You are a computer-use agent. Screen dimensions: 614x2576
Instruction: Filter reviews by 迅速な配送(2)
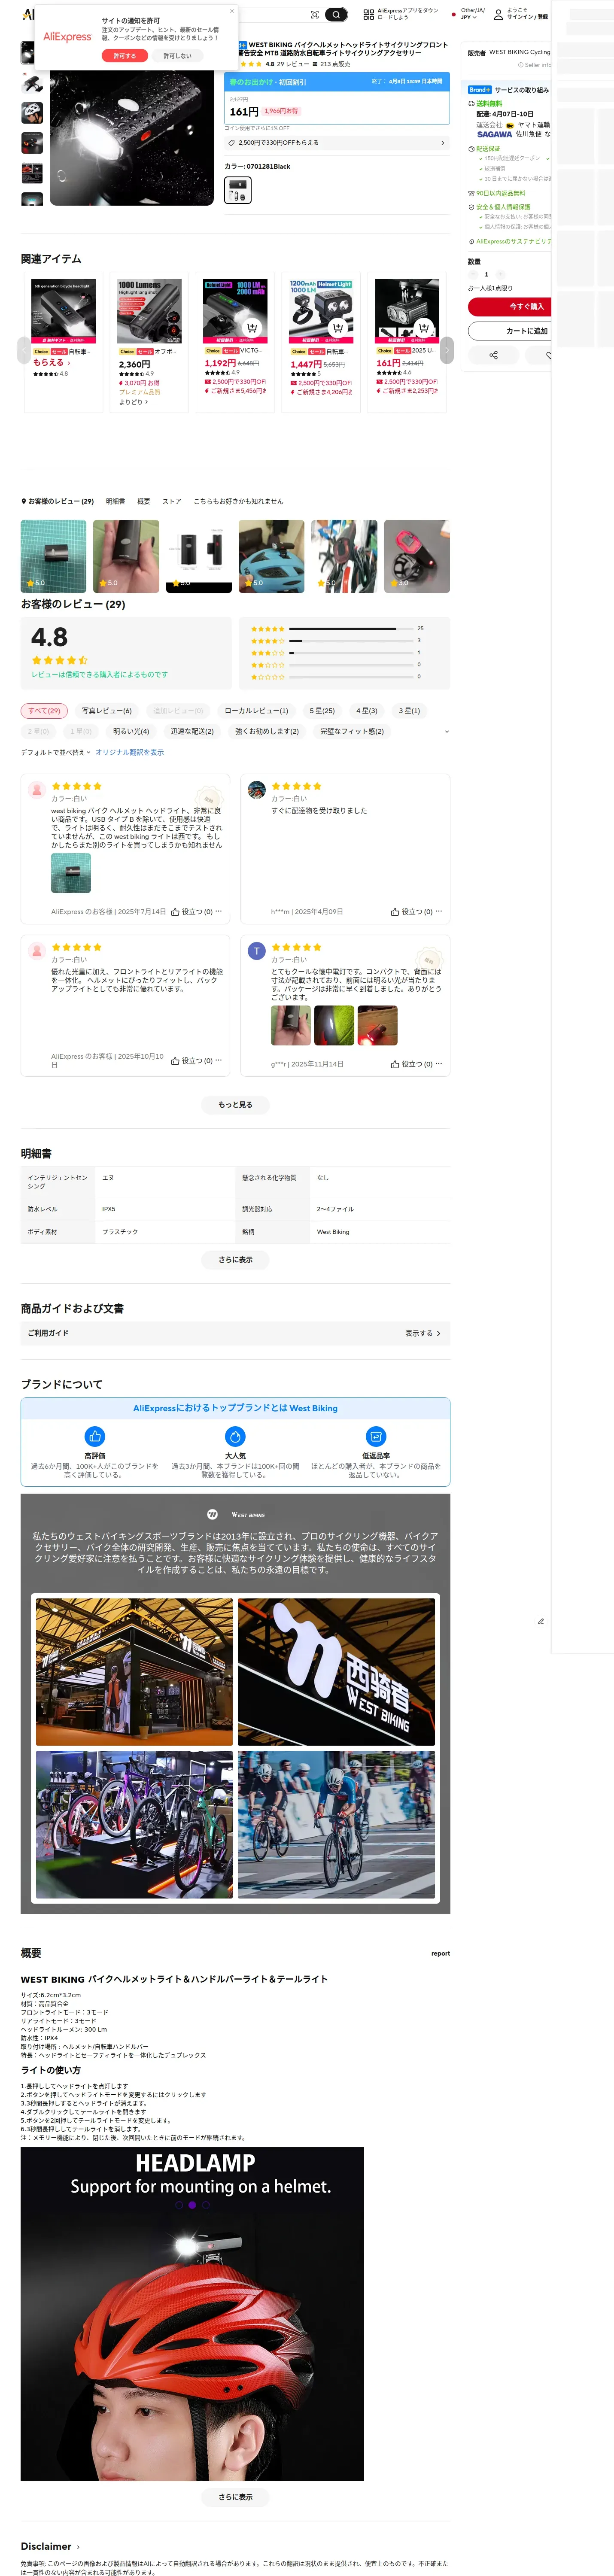tap(192, 731)
